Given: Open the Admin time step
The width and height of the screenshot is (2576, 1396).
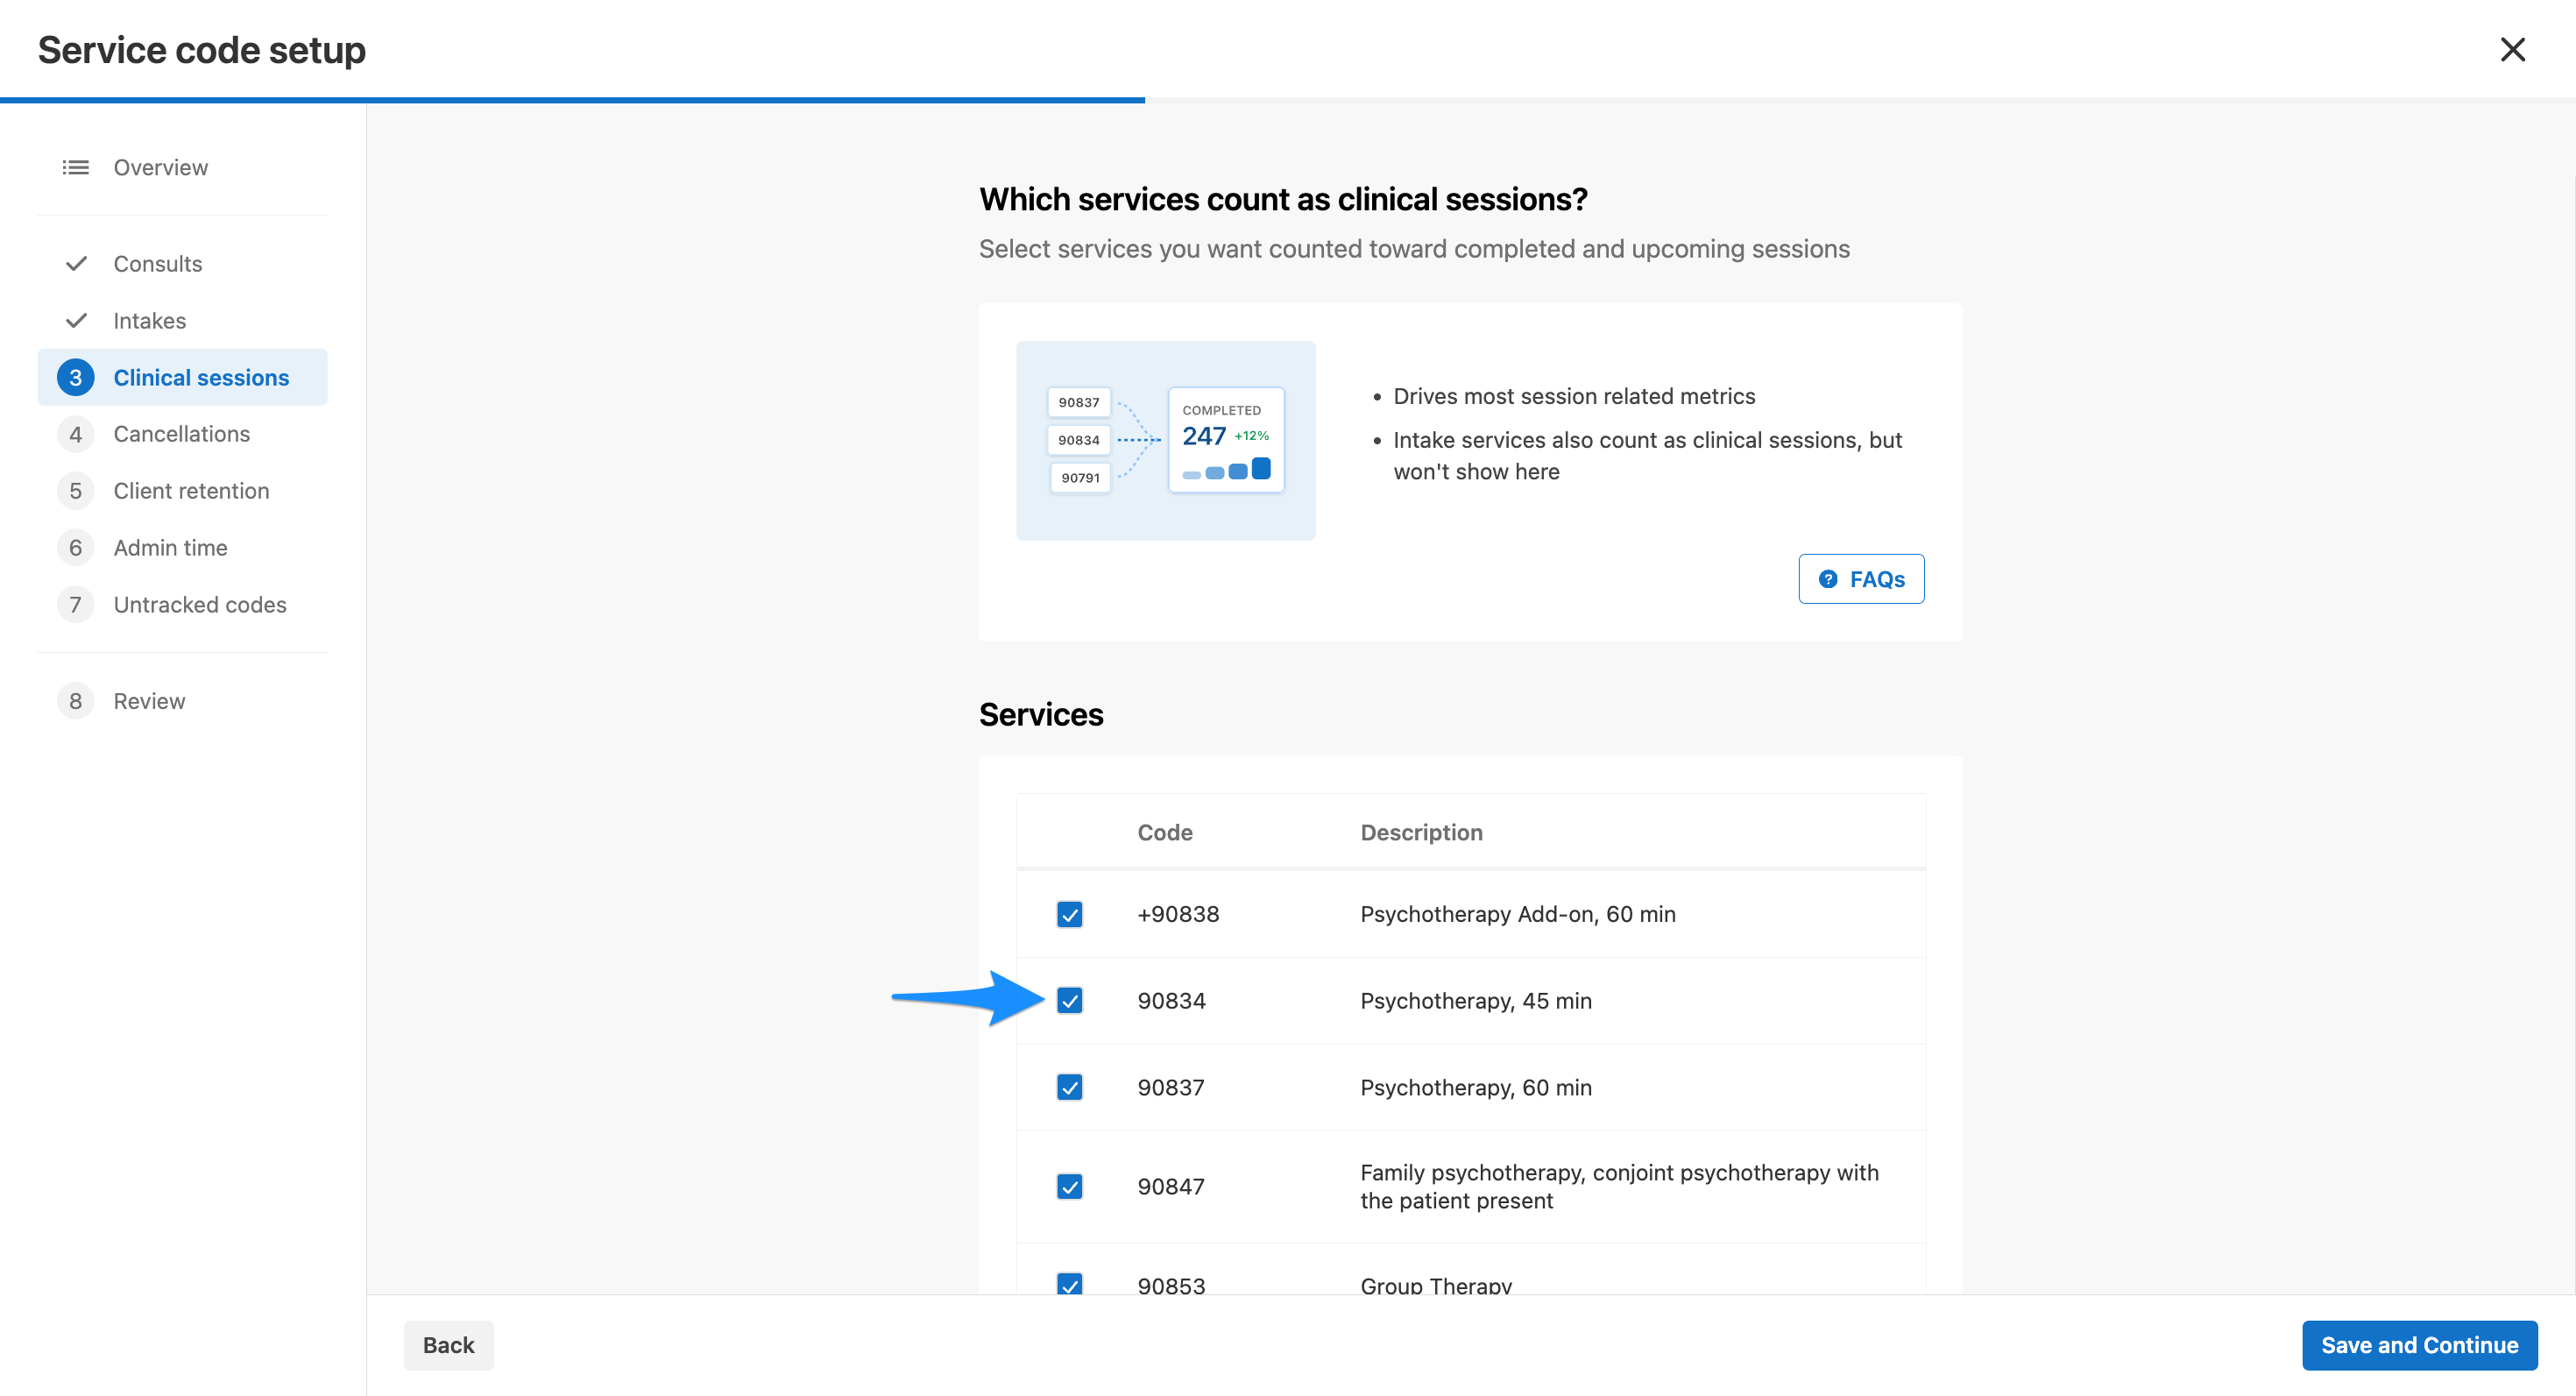Looking at the screenshot, I should point(182,548).
